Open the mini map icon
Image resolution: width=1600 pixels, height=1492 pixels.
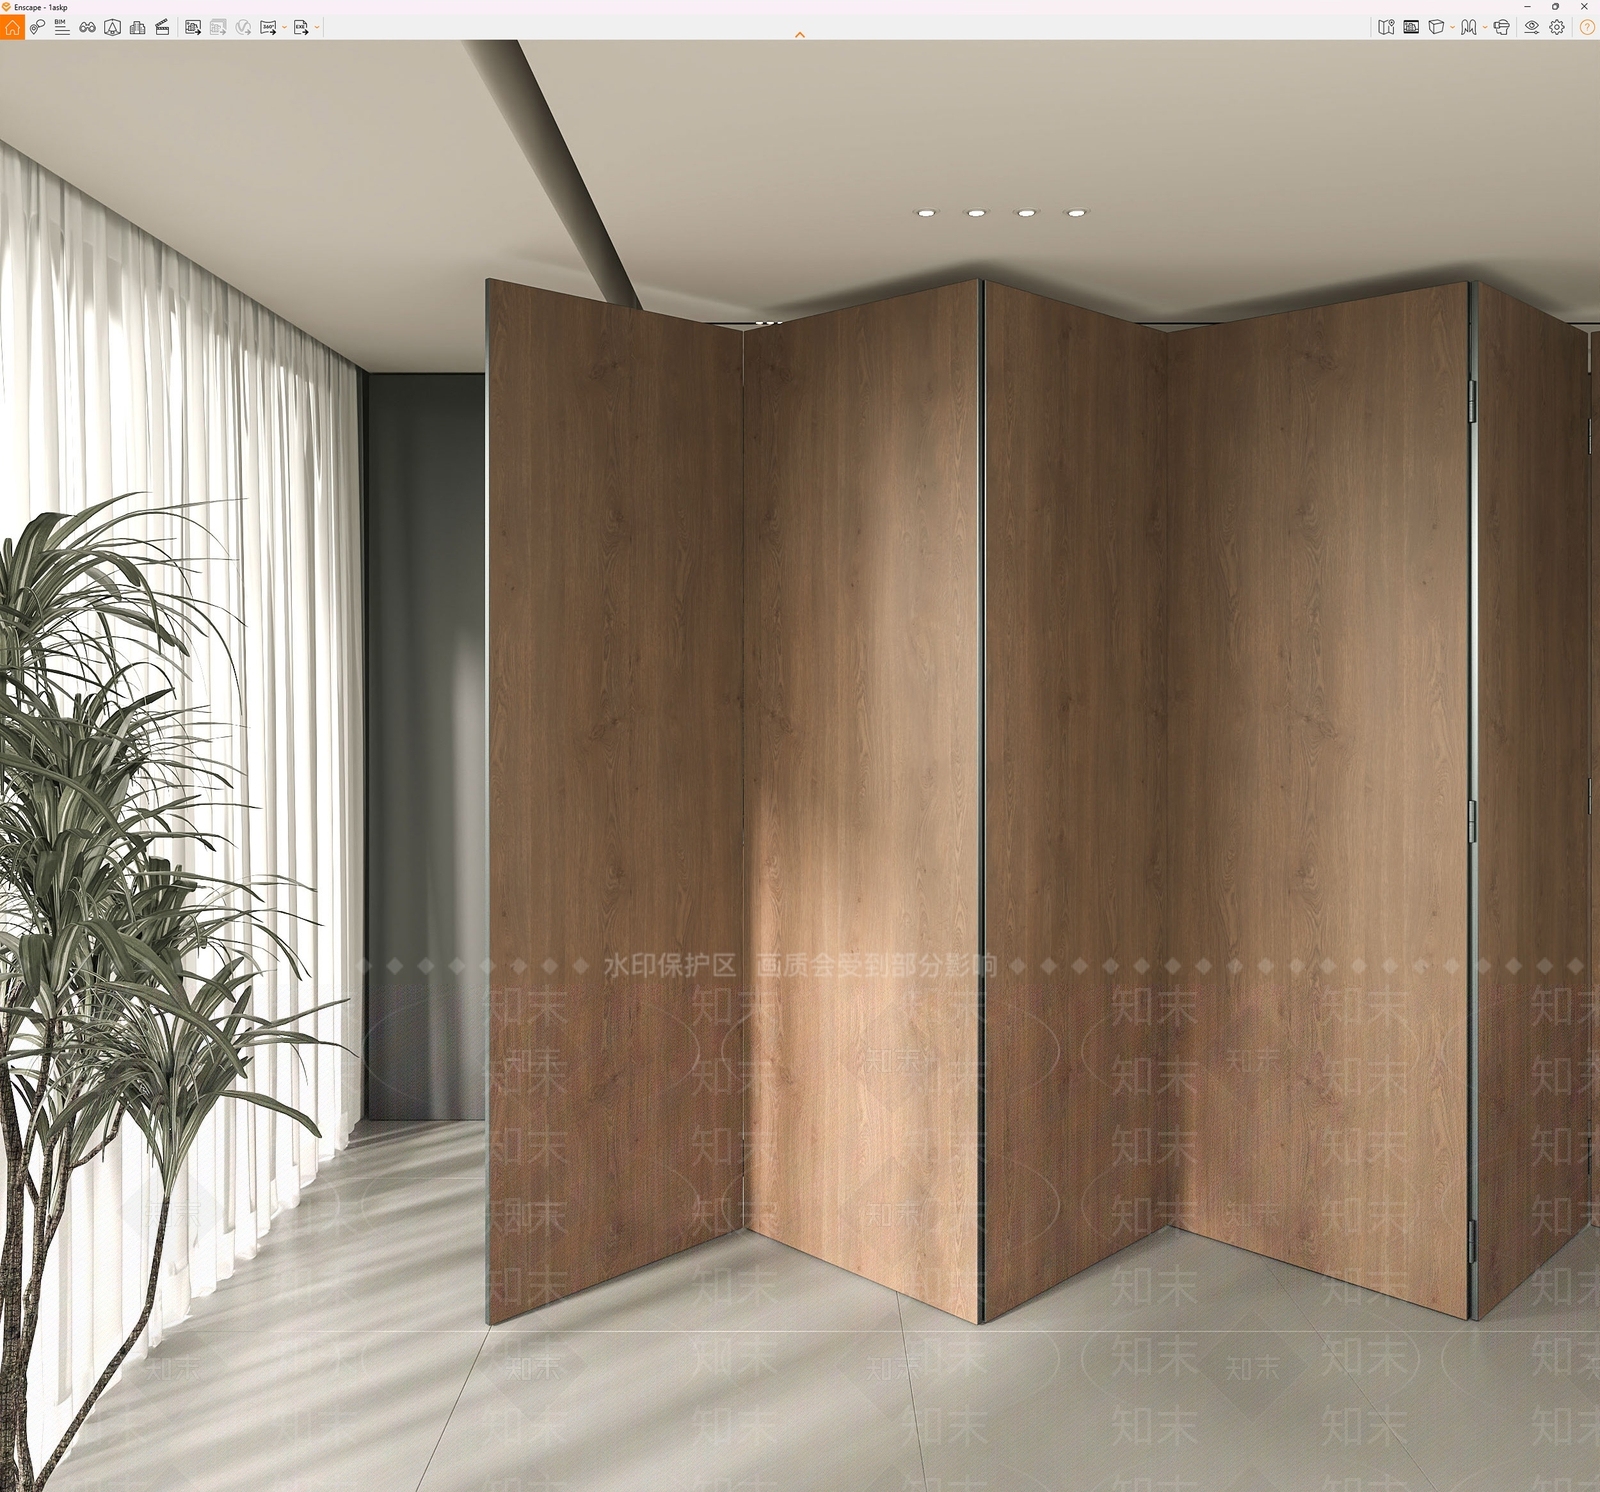(1386, 27)
